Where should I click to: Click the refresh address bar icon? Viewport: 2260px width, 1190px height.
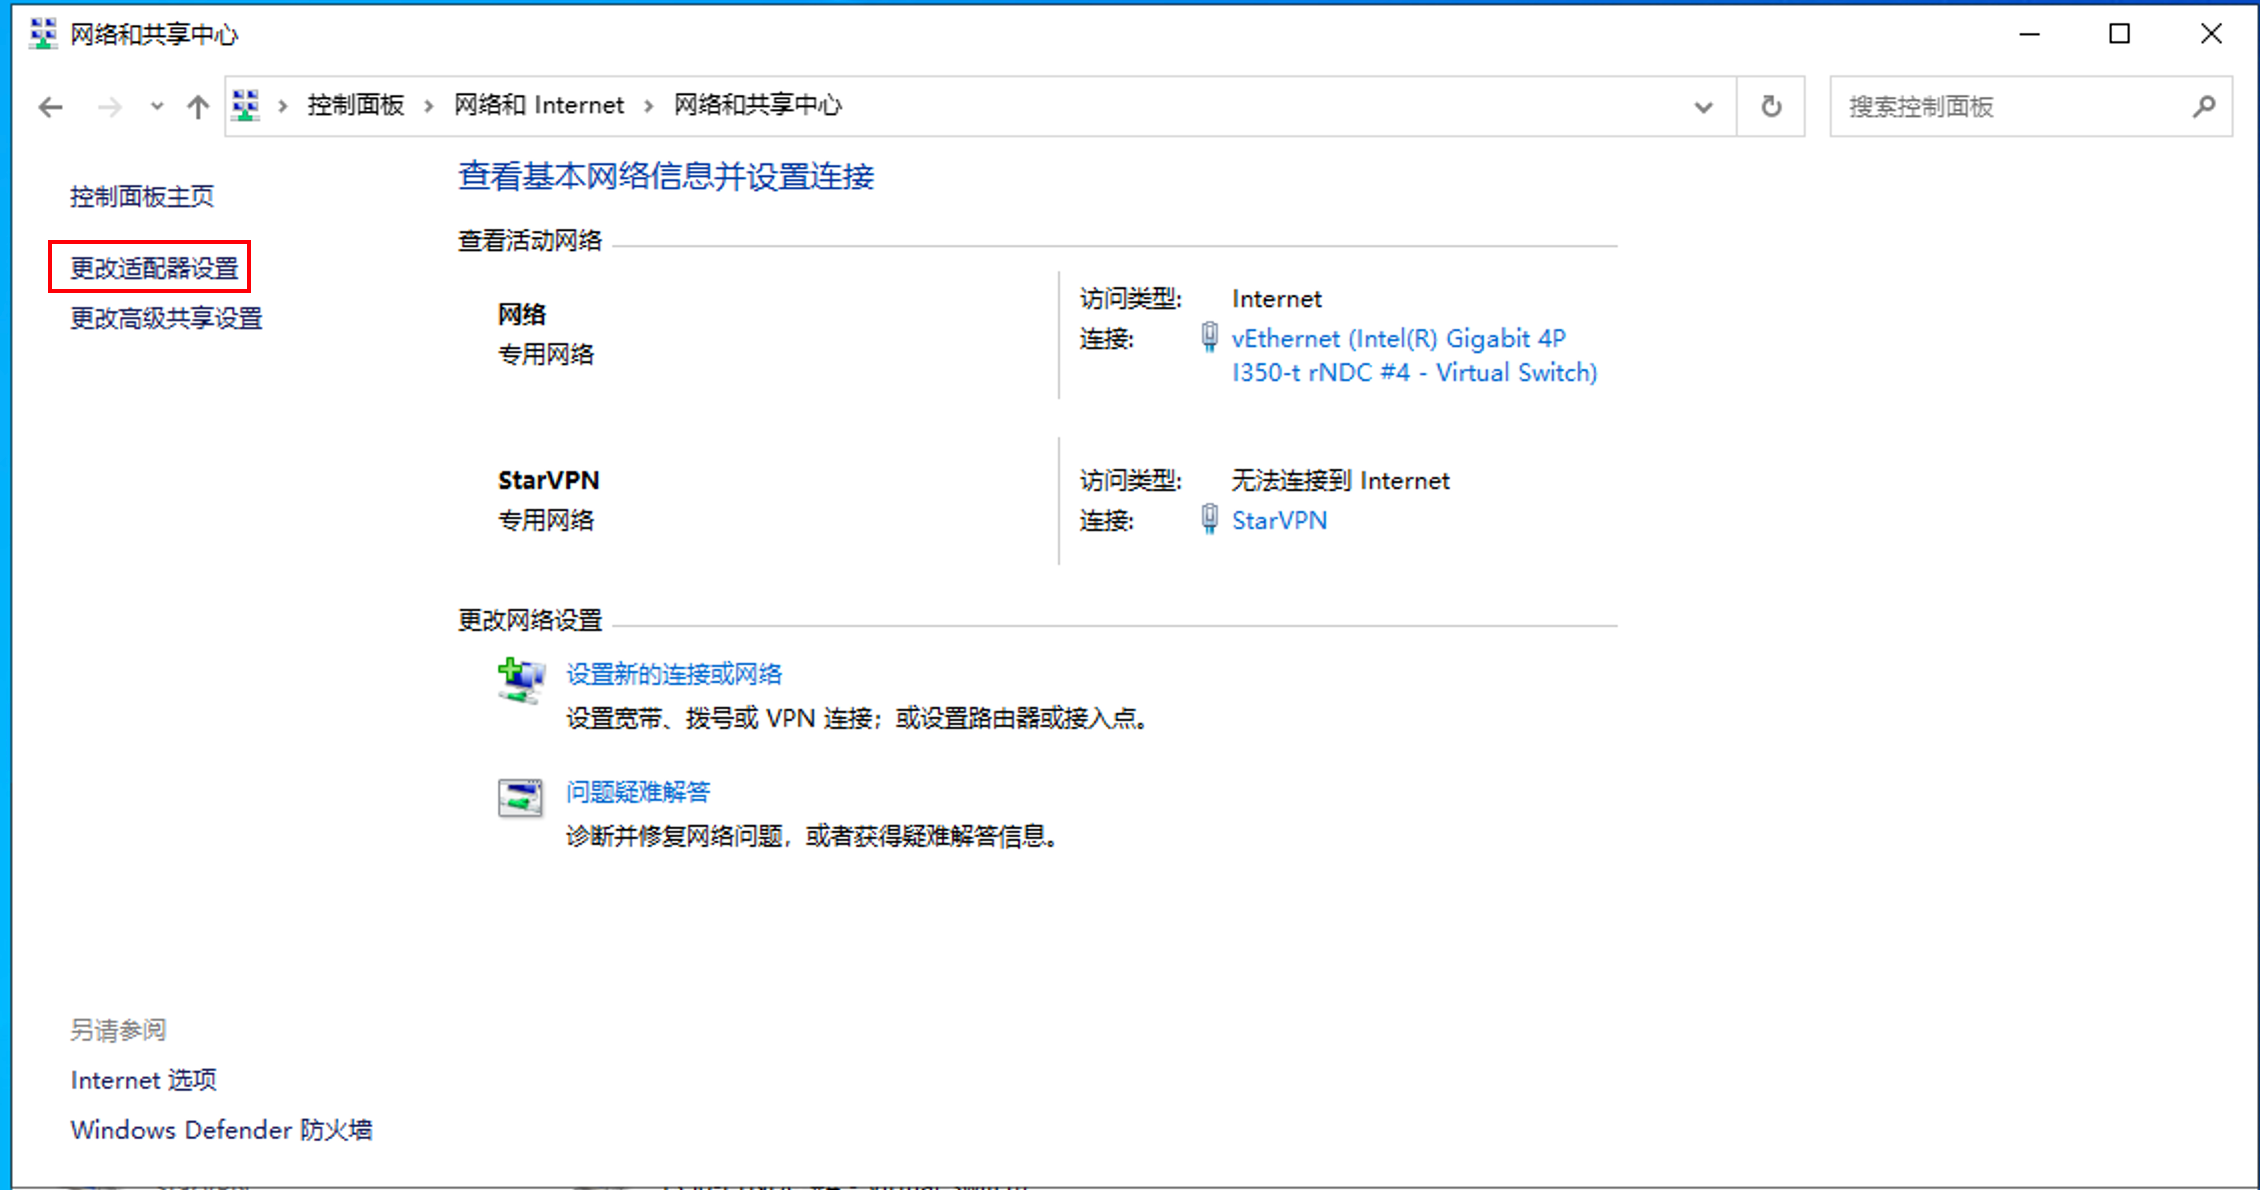coord(1771,106)
